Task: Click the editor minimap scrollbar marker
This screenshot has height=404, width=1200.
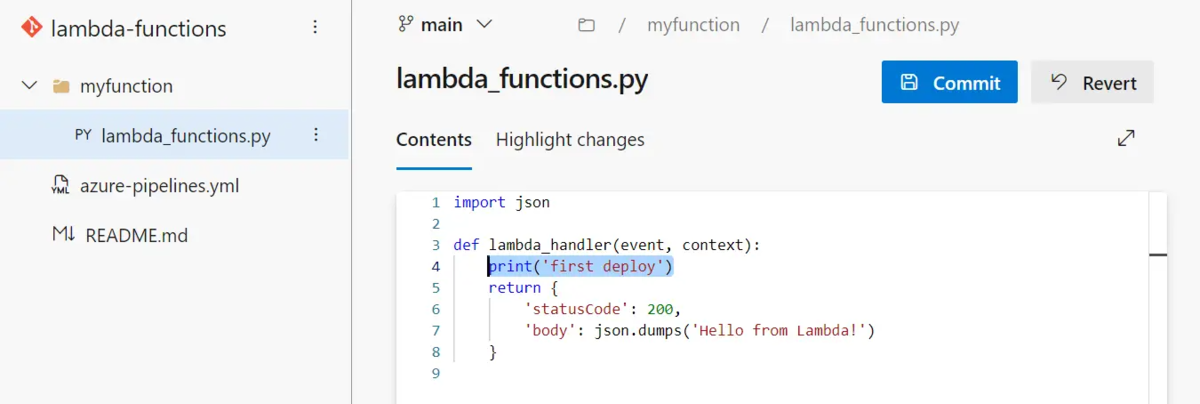Action: [x=1158, y=255]
